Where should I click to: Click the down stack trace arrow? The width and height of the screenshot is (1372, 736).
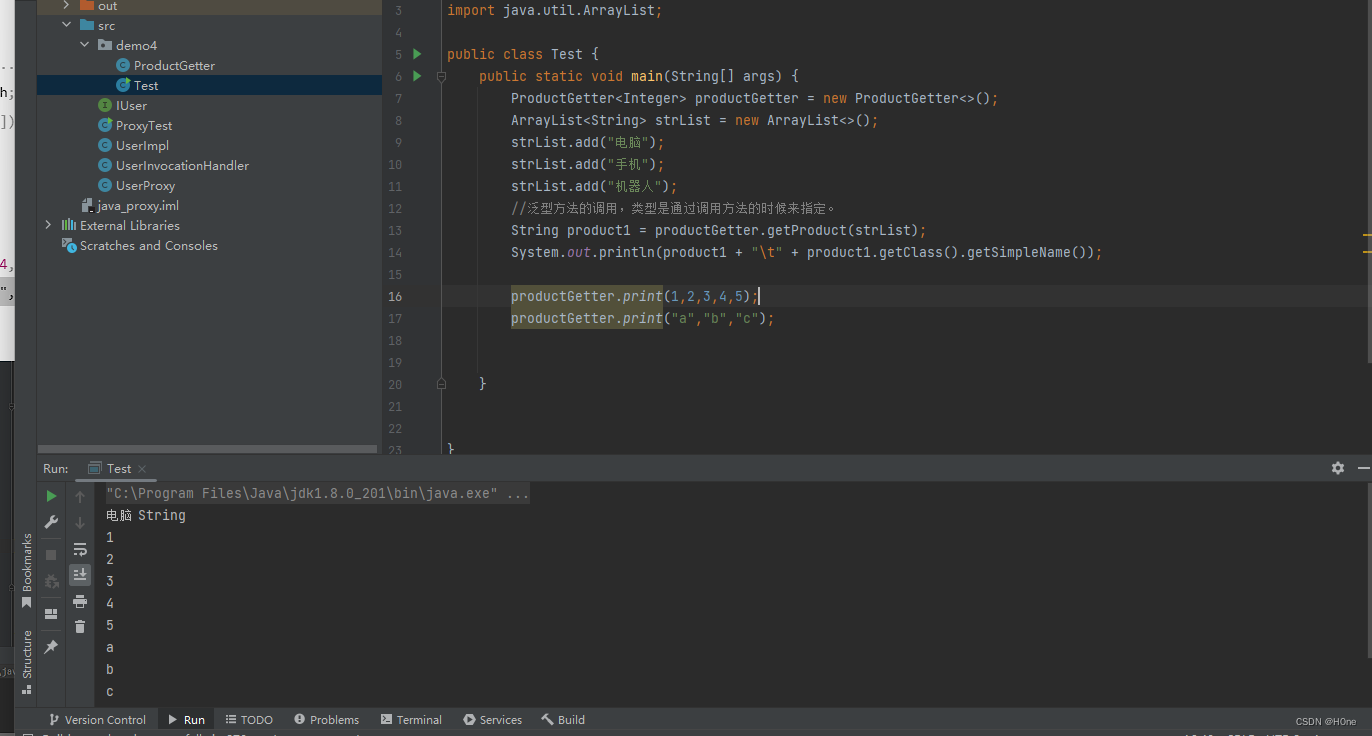pyautogui.click(x=80, y=522)
